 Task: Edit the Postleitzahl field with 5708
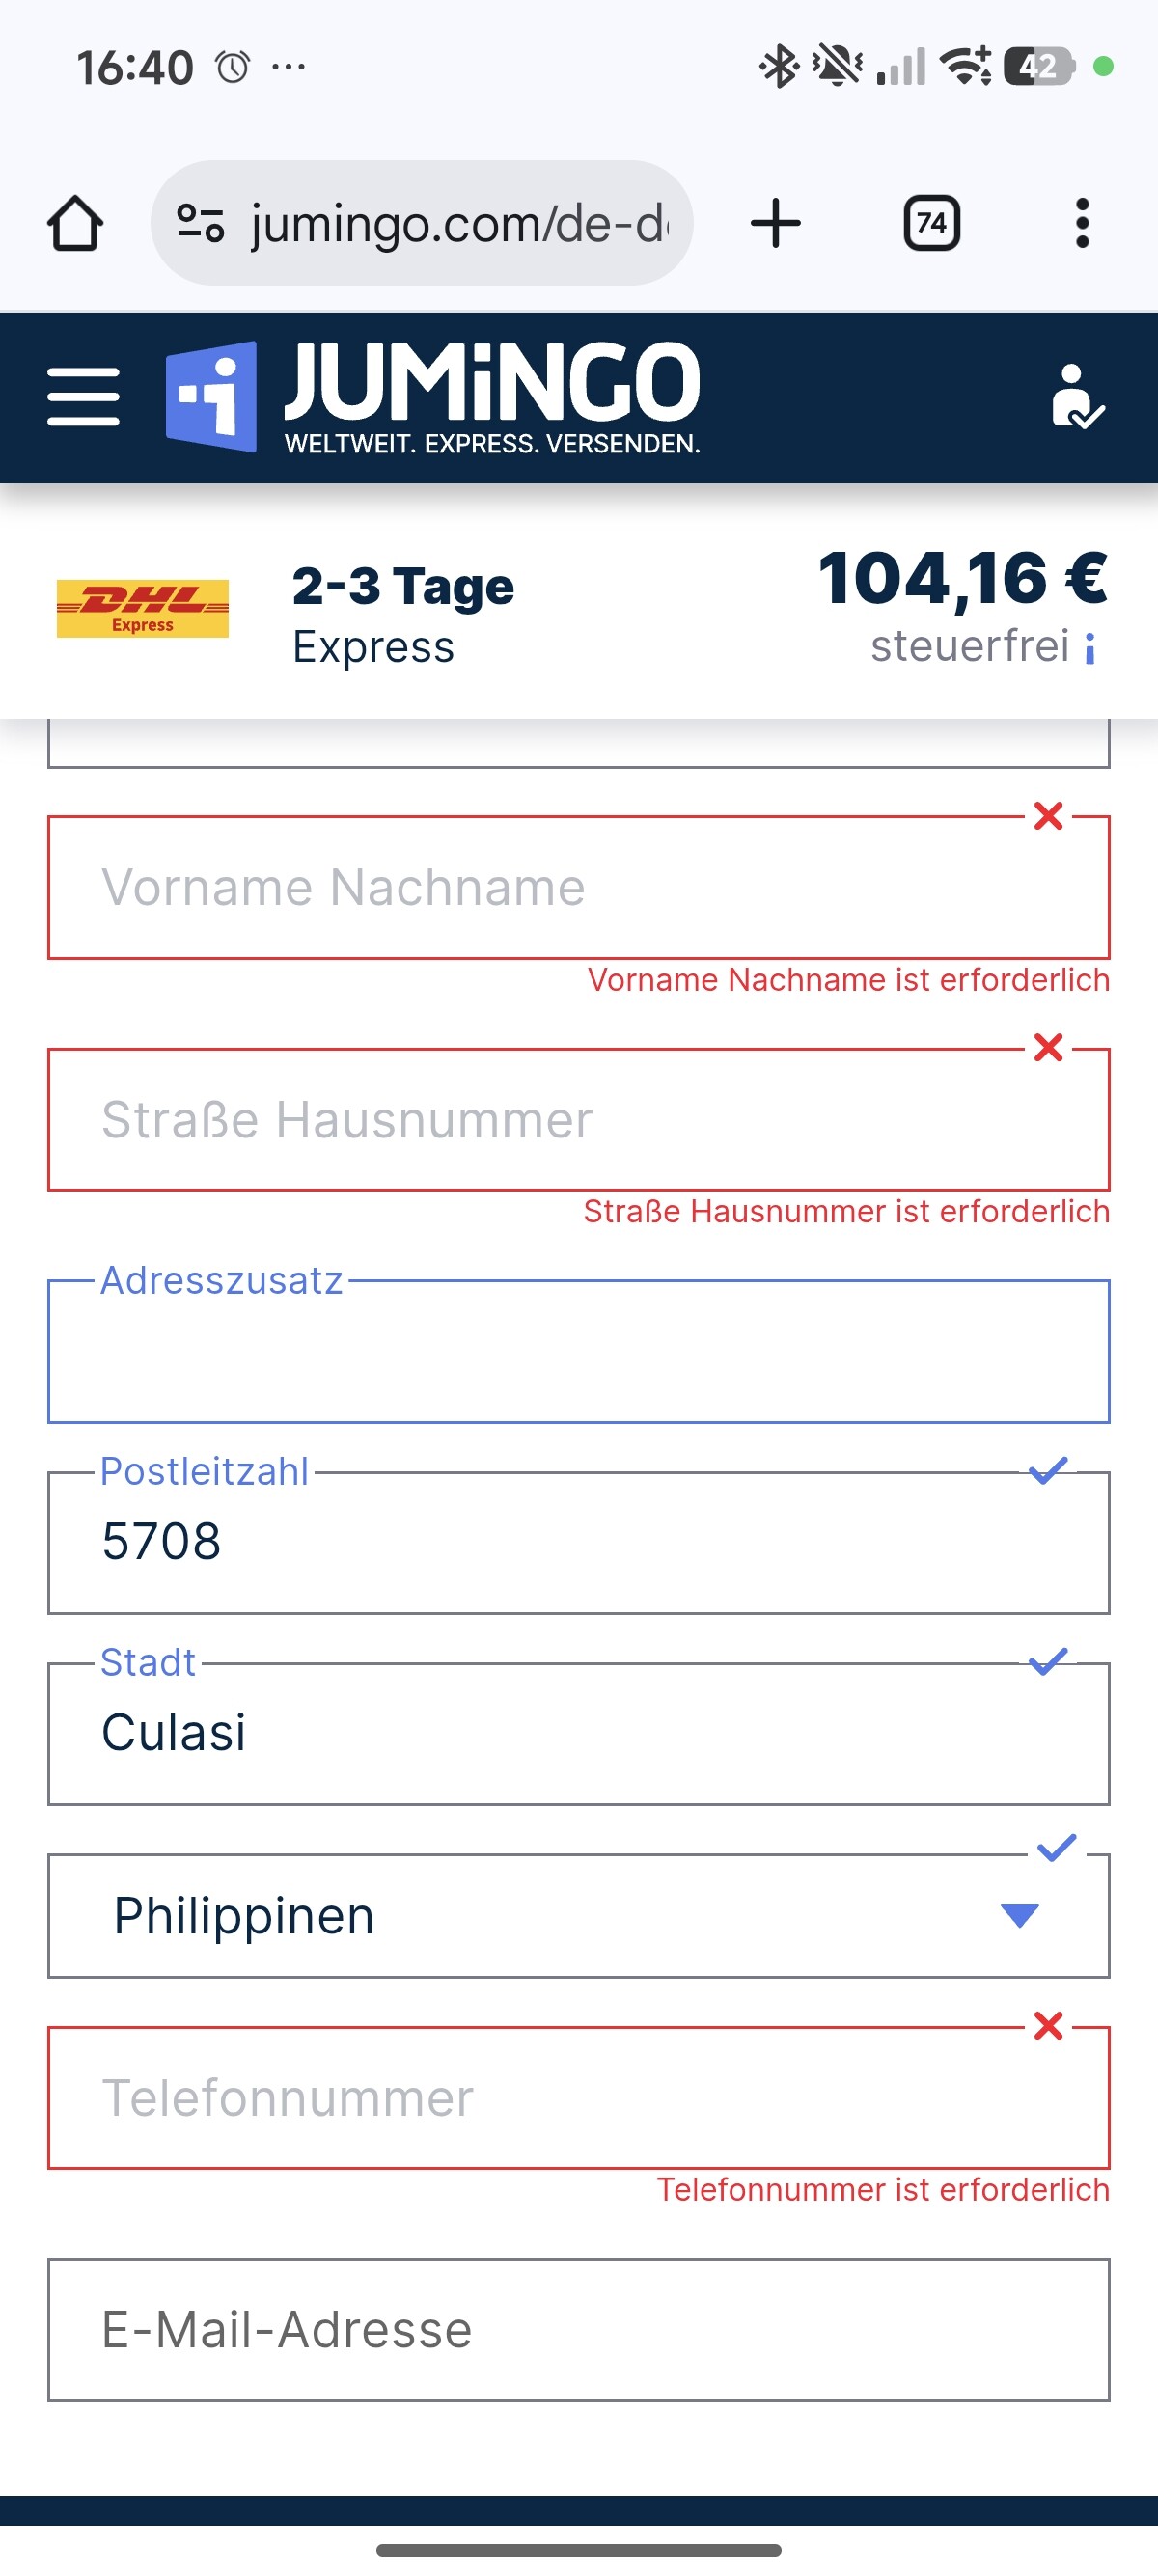click(578, 1542)
